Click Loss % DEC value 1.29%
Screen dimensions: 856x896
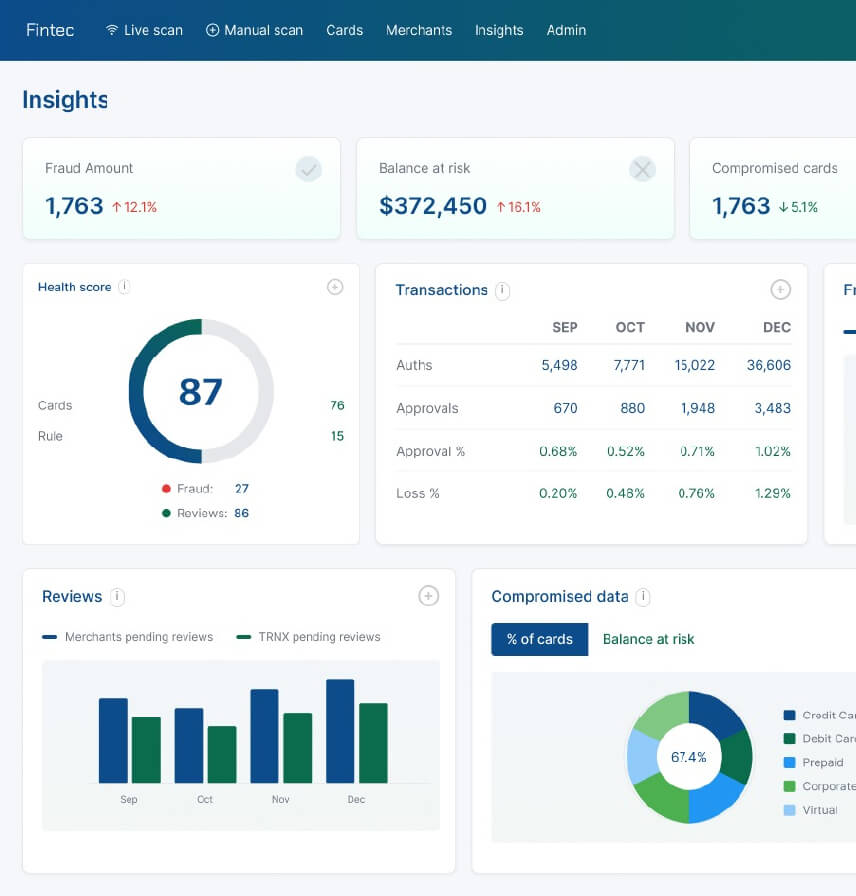tap(773, 493)
